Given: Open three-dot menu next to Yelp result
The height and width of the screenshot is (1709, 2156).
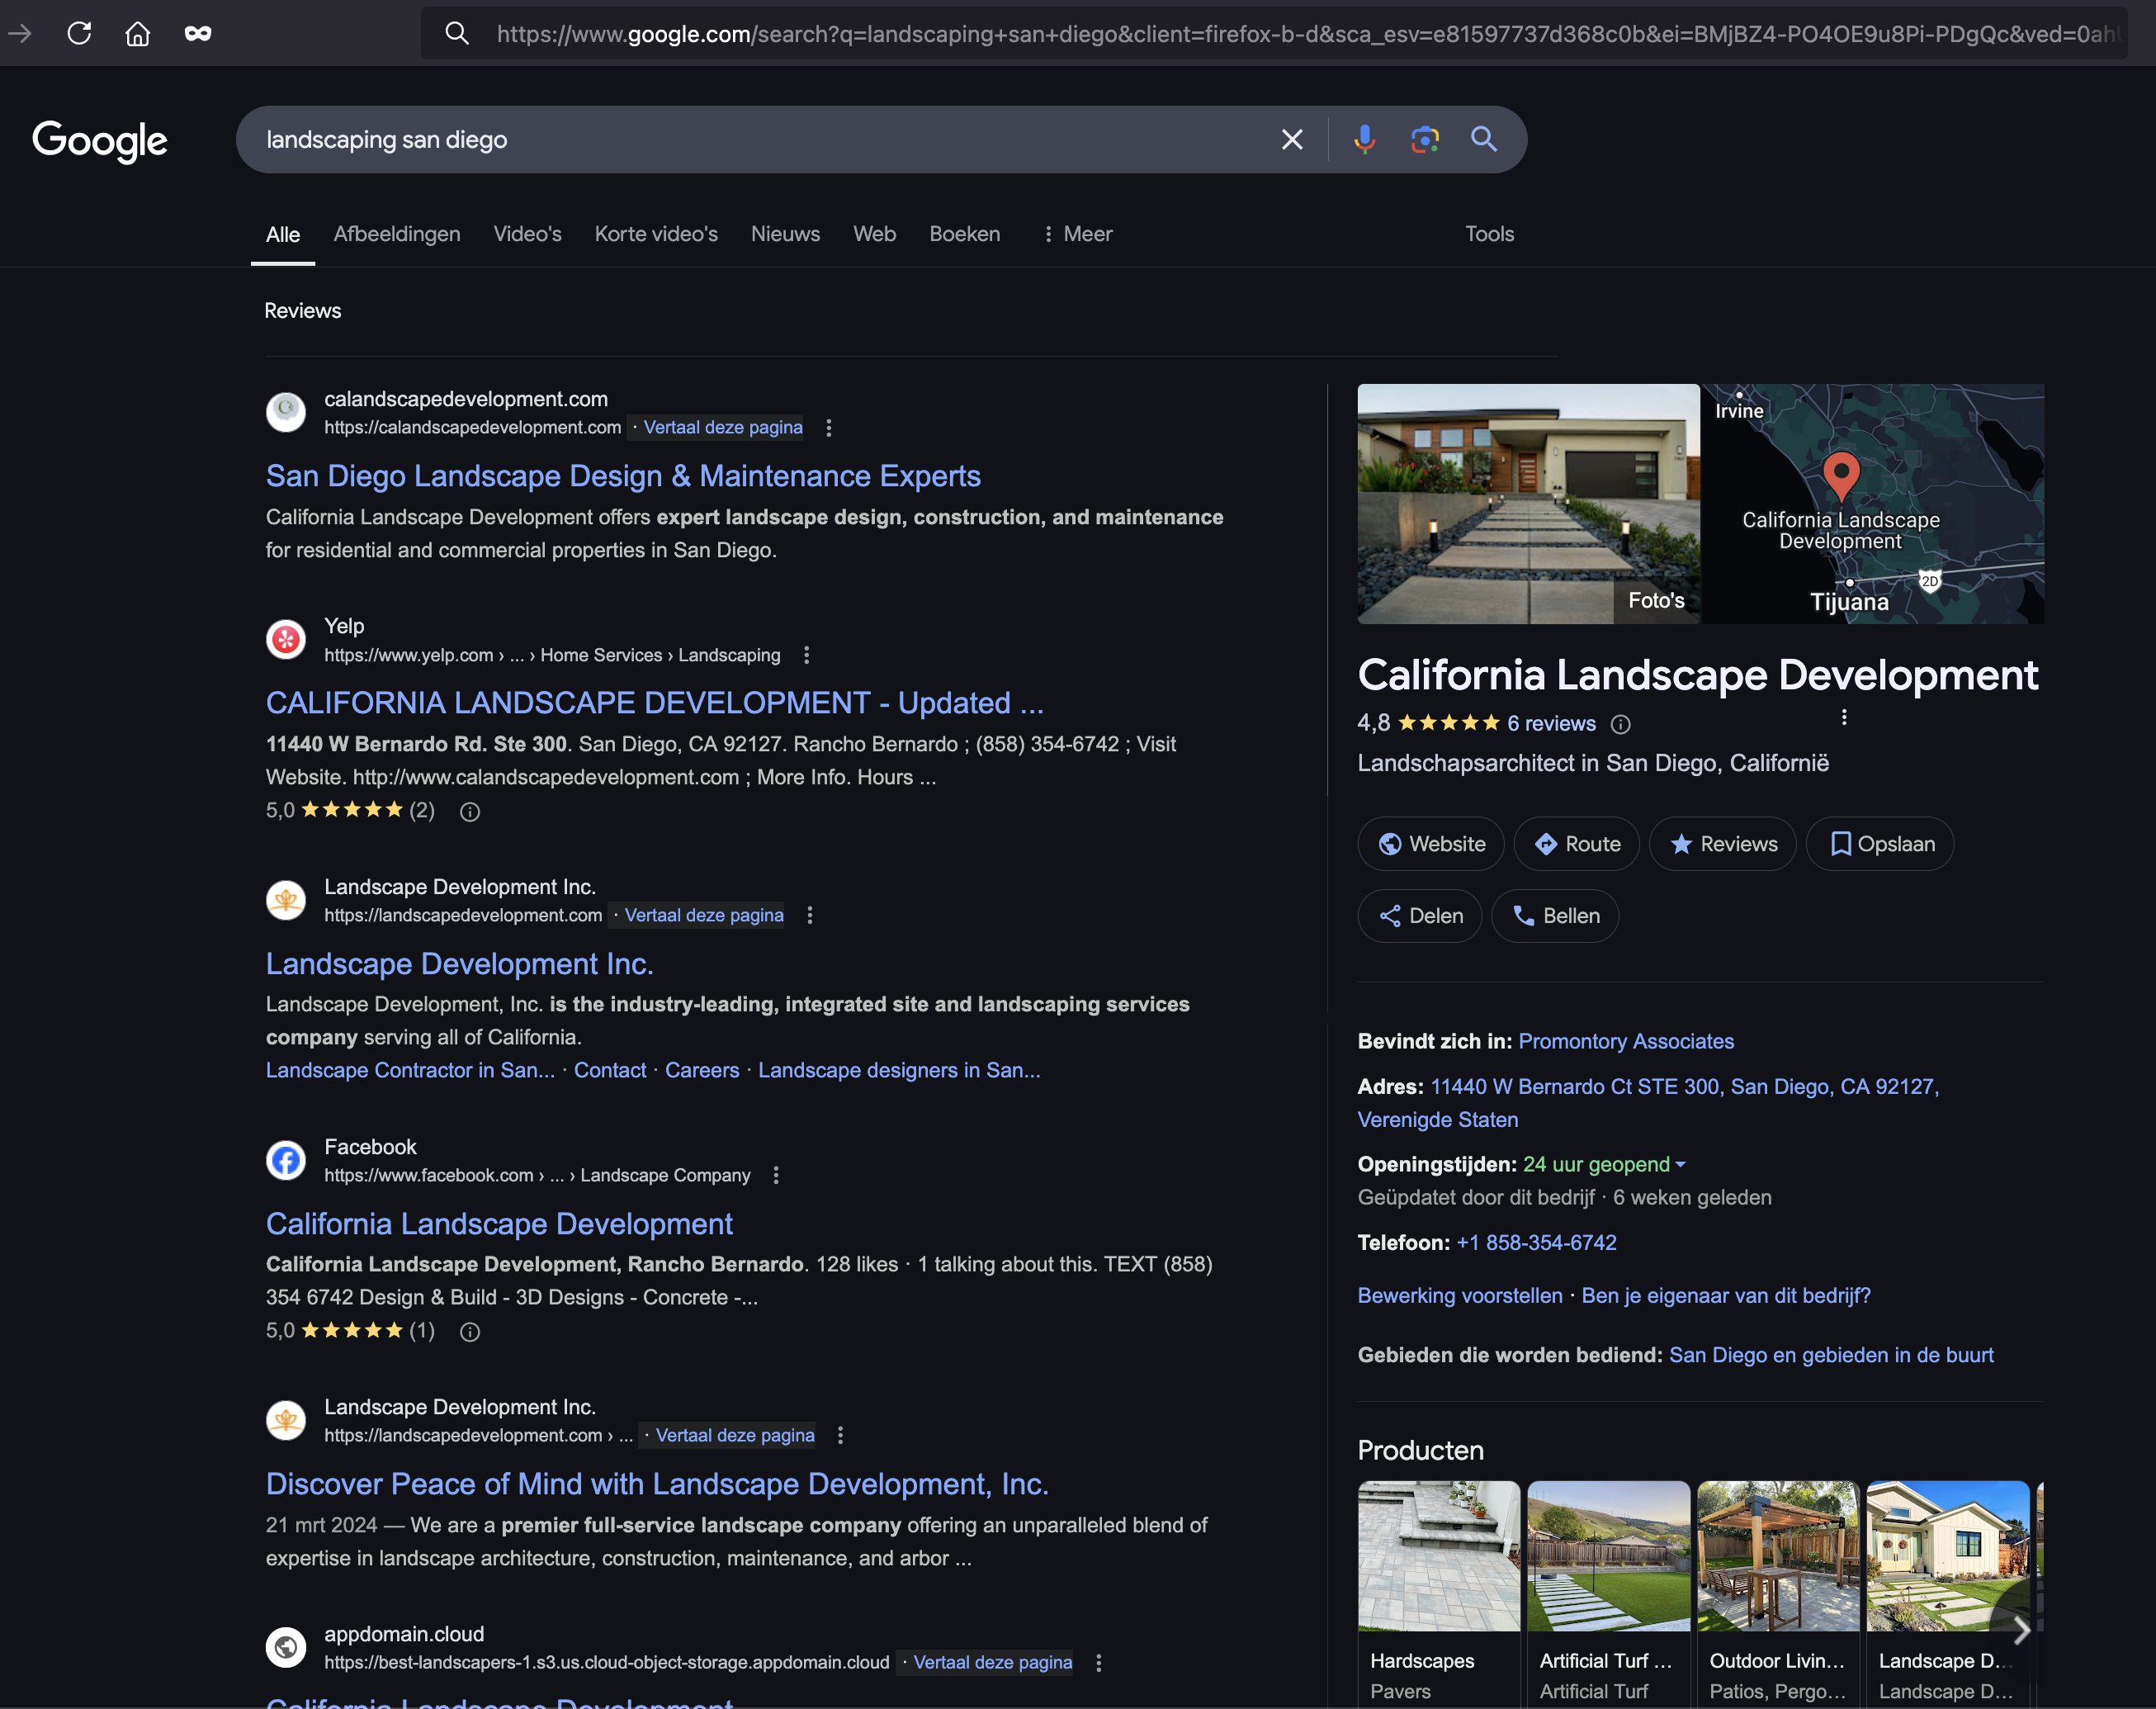Looking at the screenshot, I should click(807, 655).
